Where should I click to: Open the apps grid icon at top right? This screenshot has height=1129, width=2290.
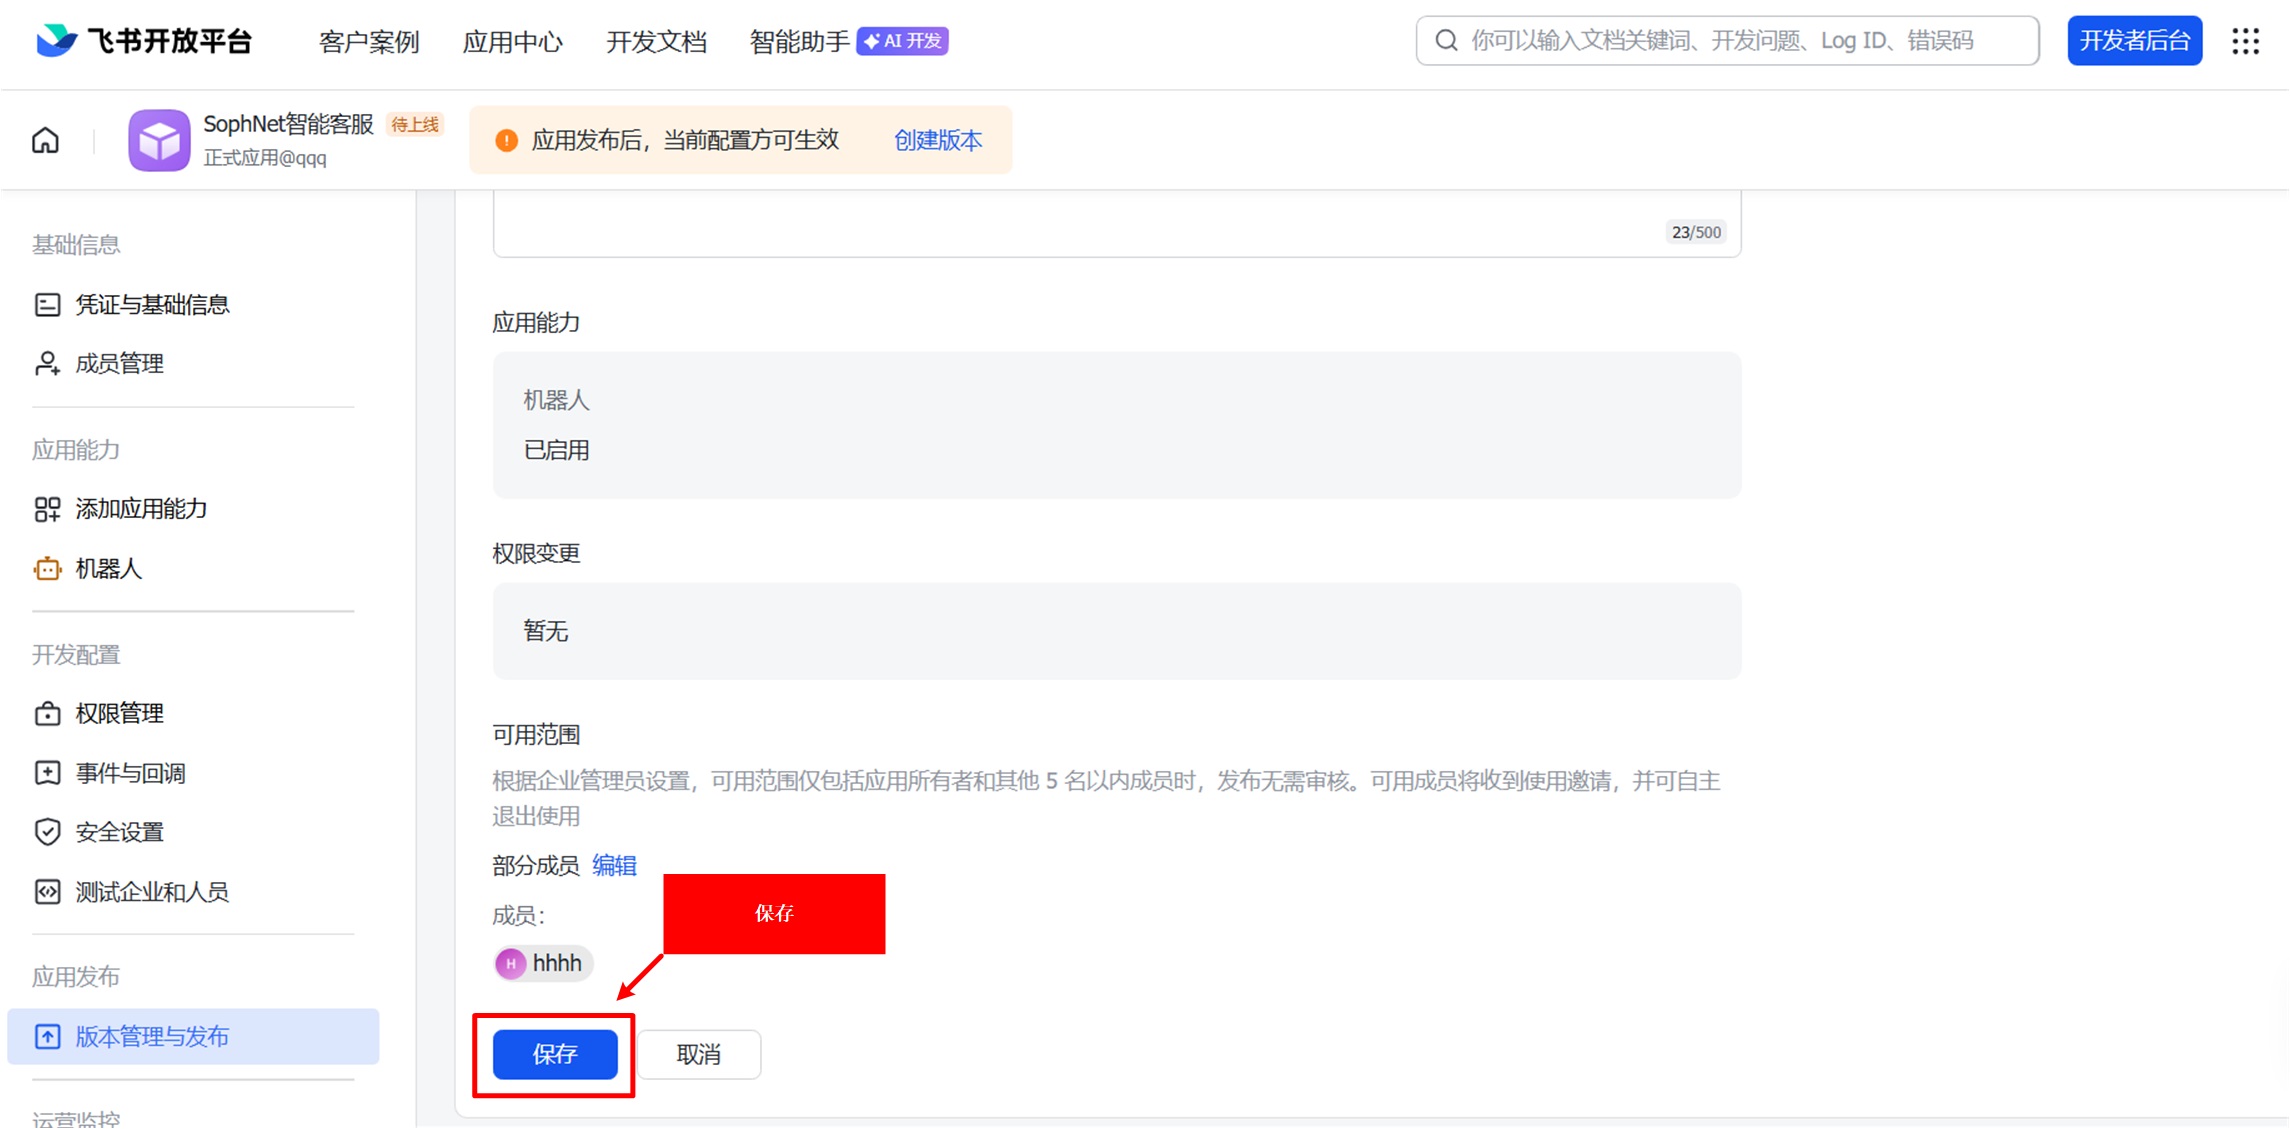[2245, 41]
